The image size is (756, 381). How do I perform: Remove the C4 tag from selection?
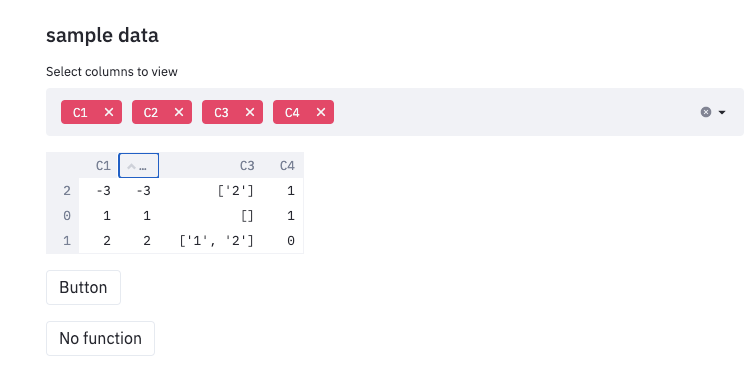click(321, 112)
